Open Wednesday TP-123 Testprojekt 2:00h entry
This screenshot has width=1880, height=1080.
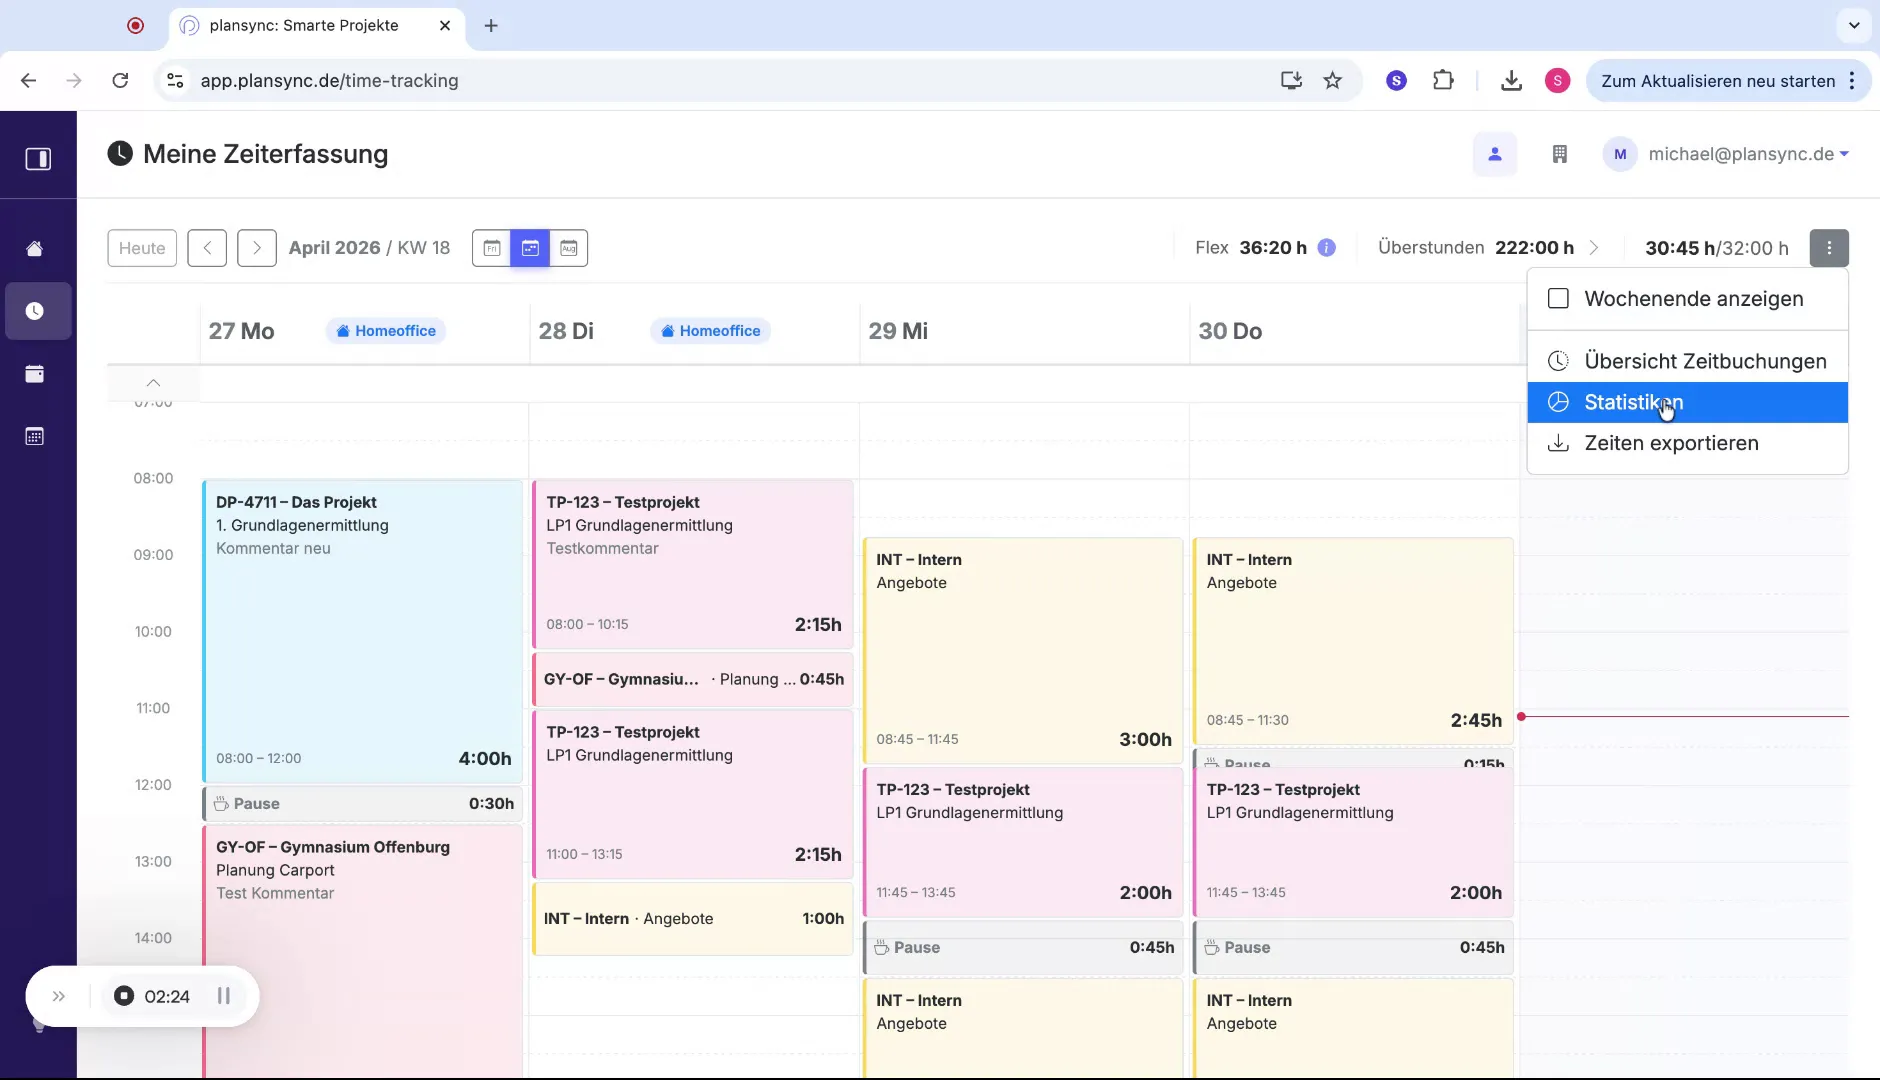click(x=1023, y=842)
